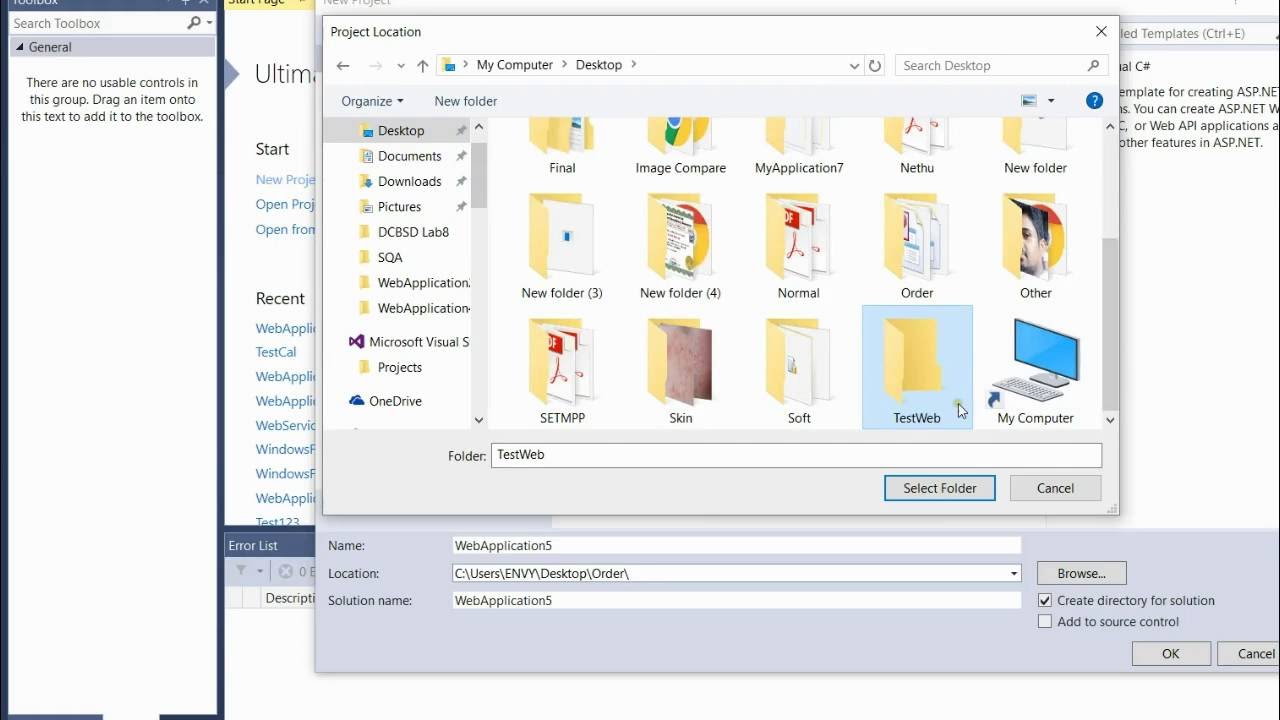Image resolution: width=1280 pixels, height=720 pixels.
Task: Select the SETMPP folder
Action: 562,372
